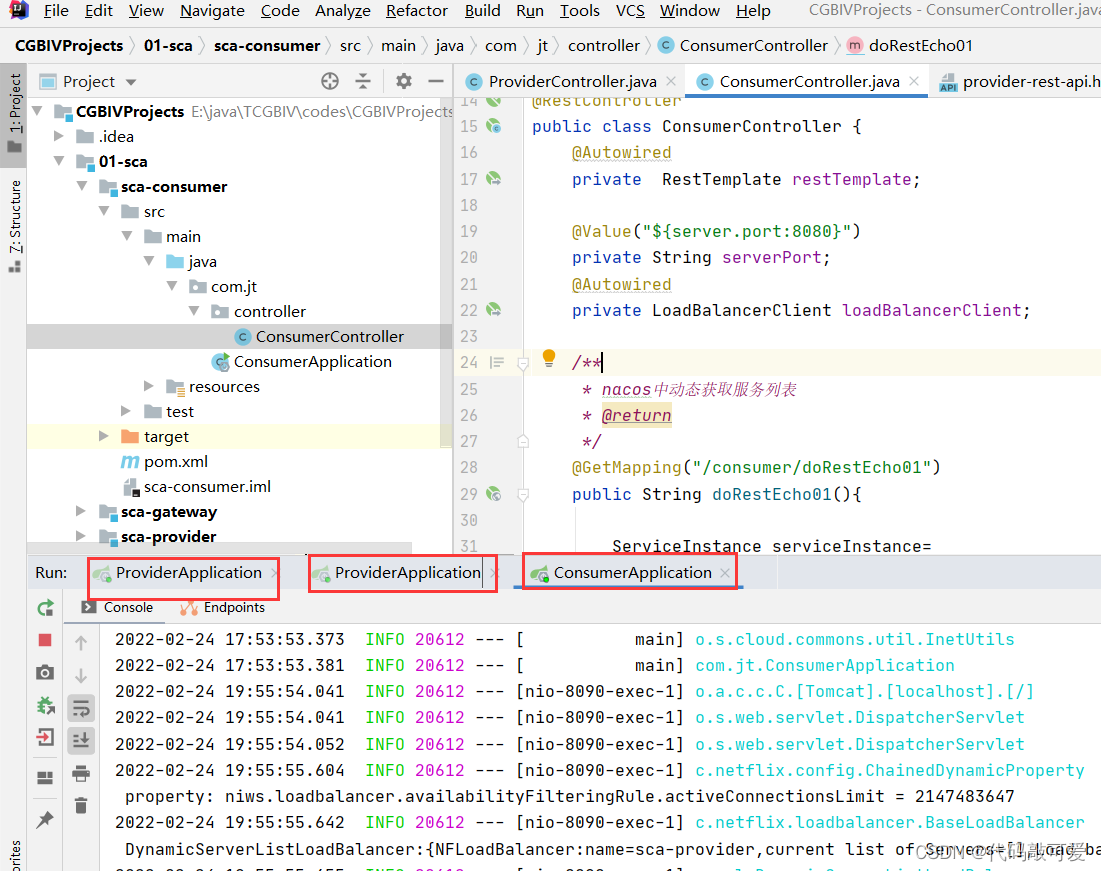This screenshot has width=1101, height=871.
Task: Open the Refactor menu
Action: point(416,11)
